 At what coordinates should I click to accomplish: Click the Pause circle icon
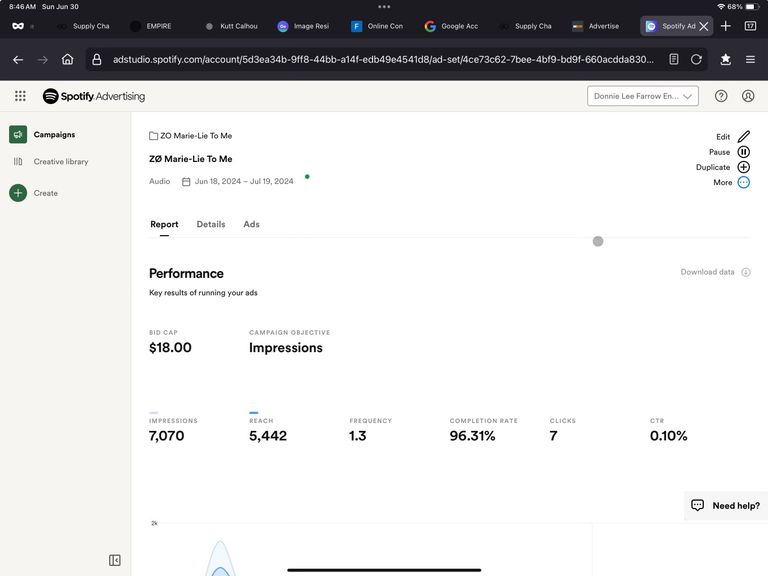744,152
